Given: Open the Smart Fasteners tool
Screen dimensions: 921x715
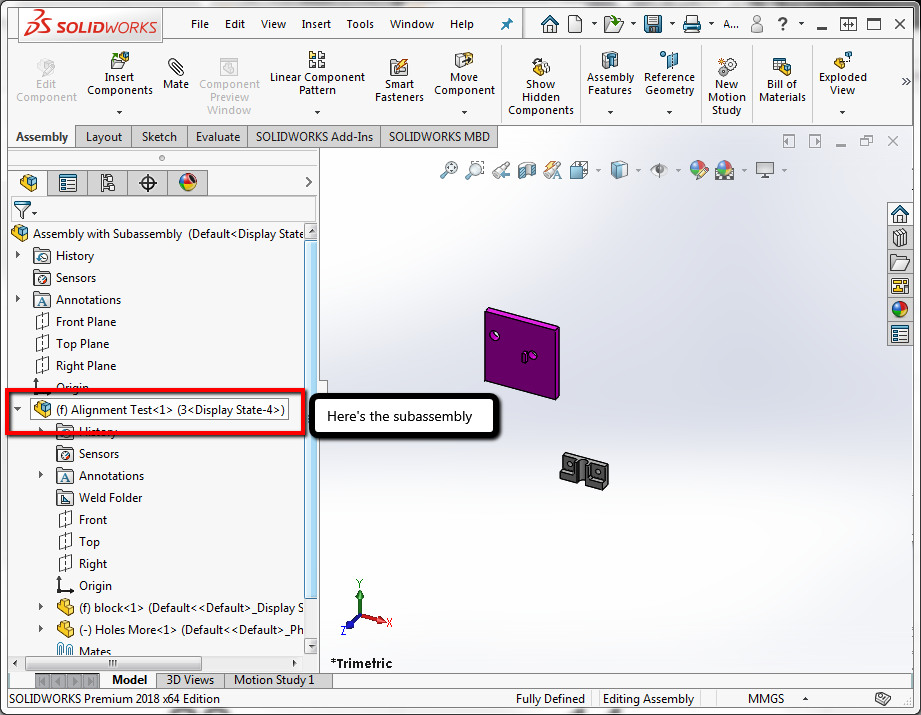Looking at the screenshot, I should [399, 81].
